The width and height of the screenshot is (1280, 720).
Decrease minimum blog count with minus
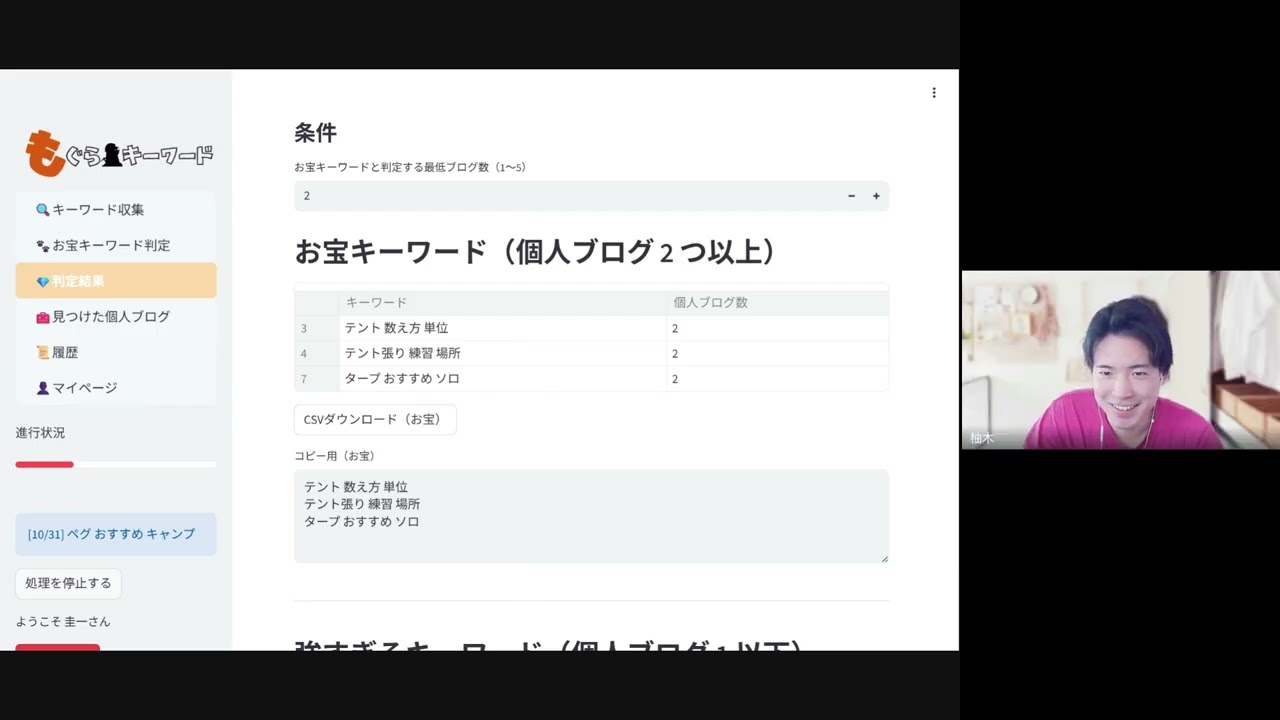(851, 196)
